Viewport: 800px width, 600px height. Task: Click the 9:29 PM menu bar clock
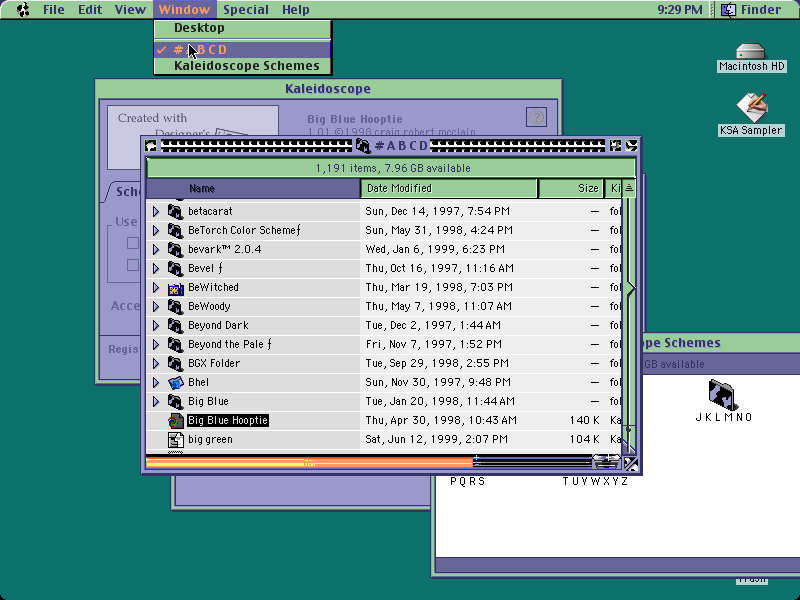coord(680,9)
